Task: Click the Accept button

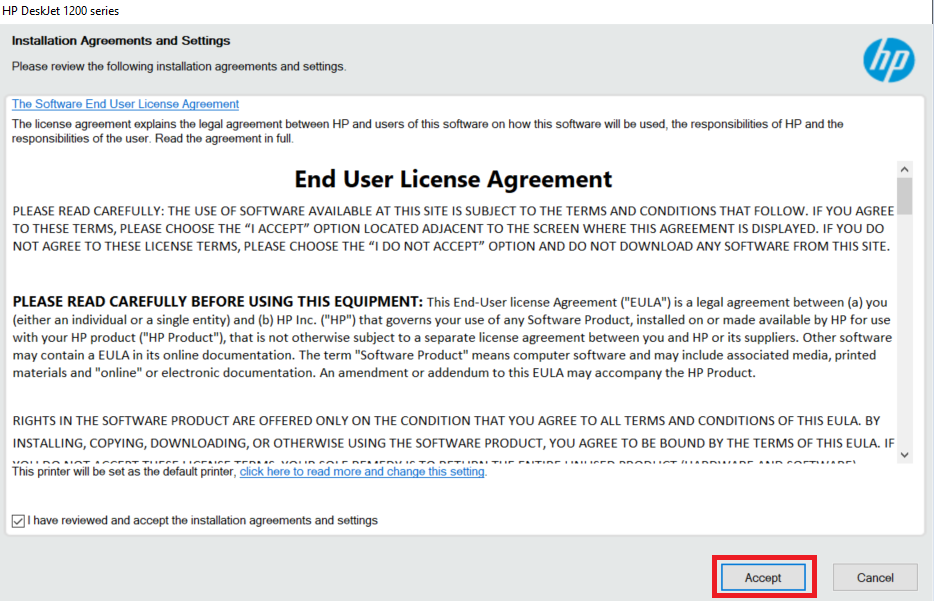Action: 763,577
